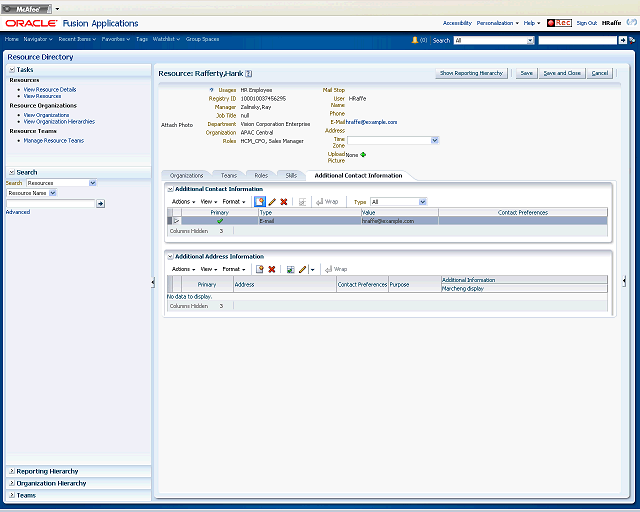This screenshot has width=640, height=512.
Task: Open the Time Zone dropdown
Action: pyautogui.click(x=435, y=140)
